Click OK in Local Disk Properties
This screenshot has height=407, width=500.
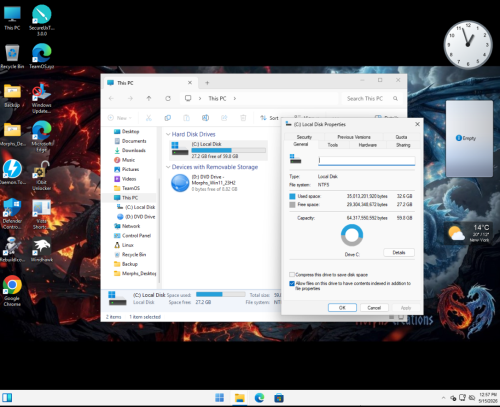(342, 308)
